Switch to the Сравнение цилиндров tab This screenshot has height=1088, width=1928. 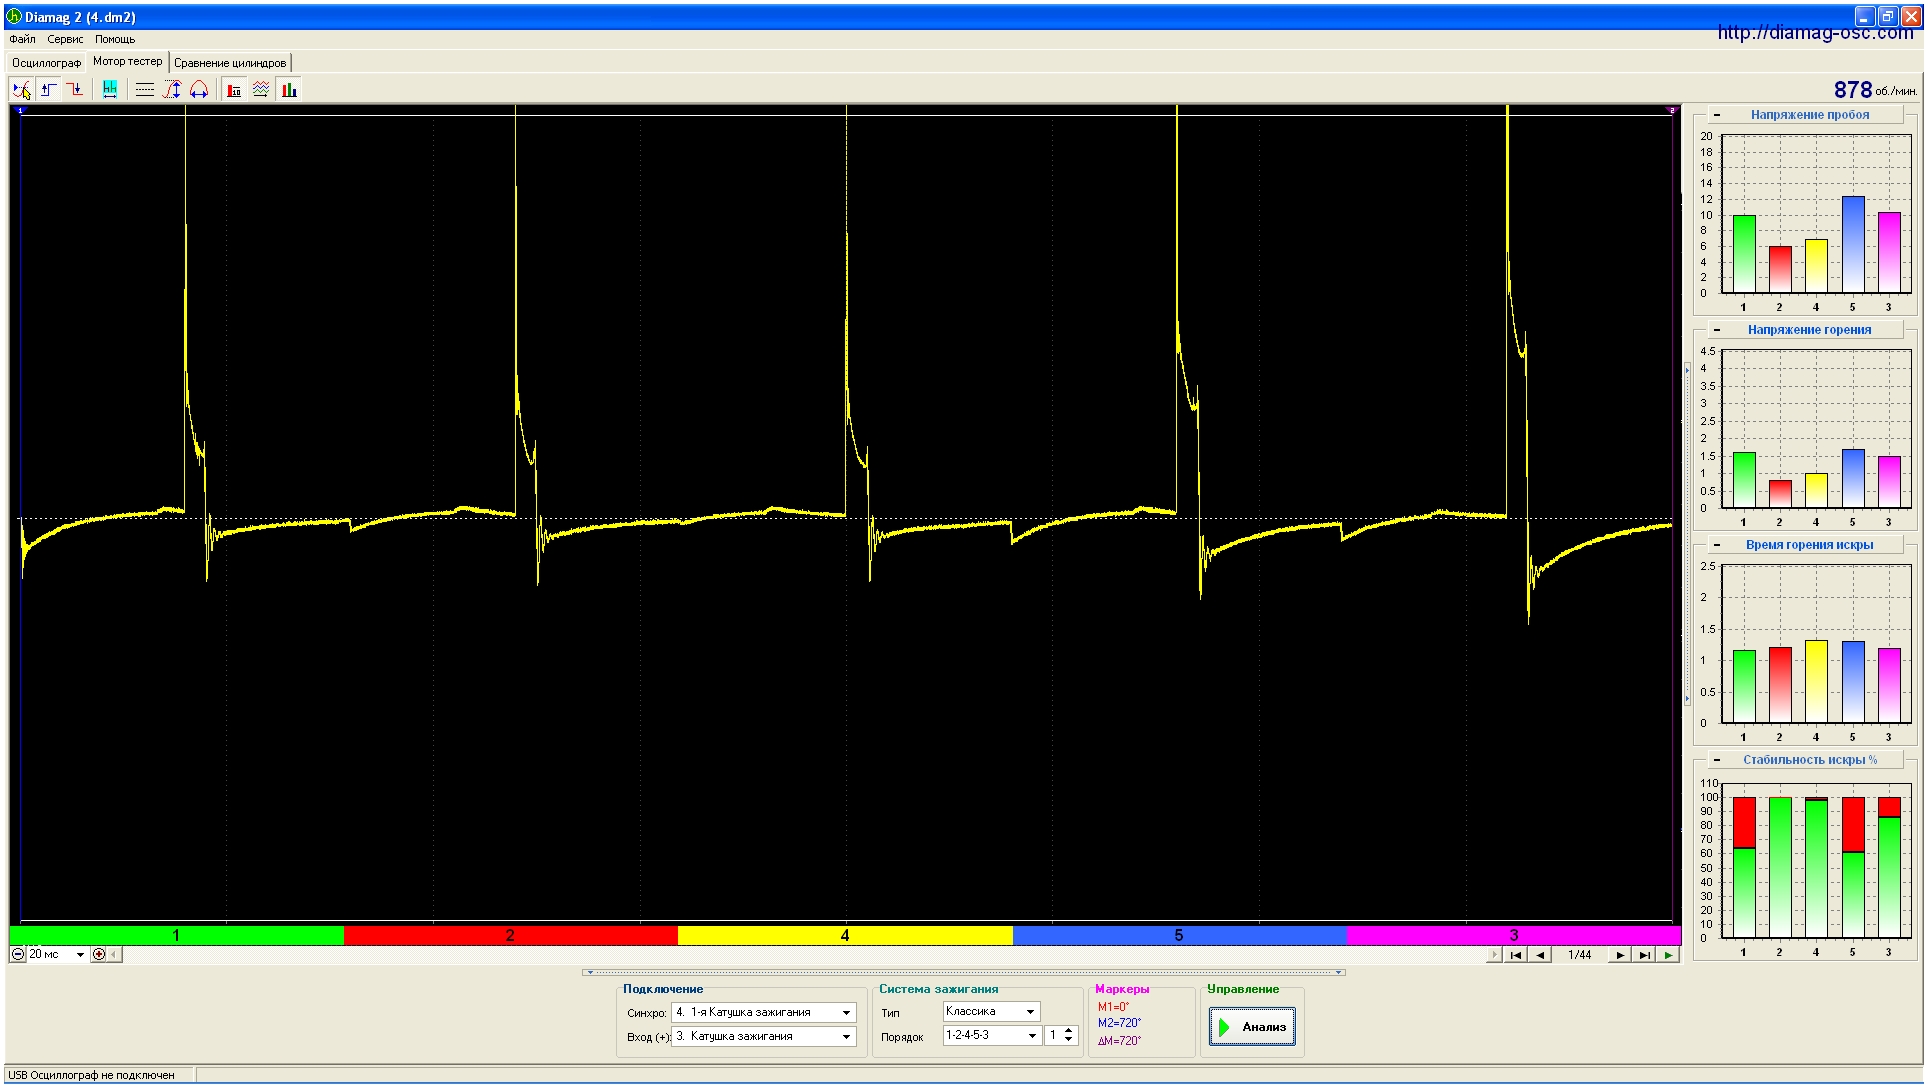(230, 63)
